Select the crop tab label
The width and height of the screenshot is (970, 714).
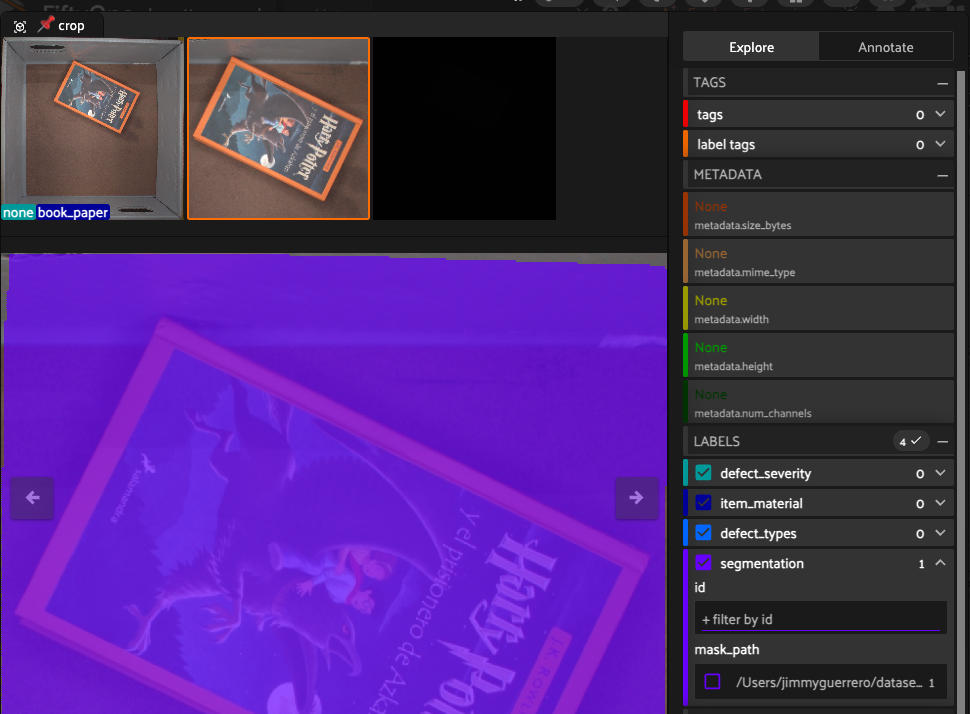[x=71, y=26]
